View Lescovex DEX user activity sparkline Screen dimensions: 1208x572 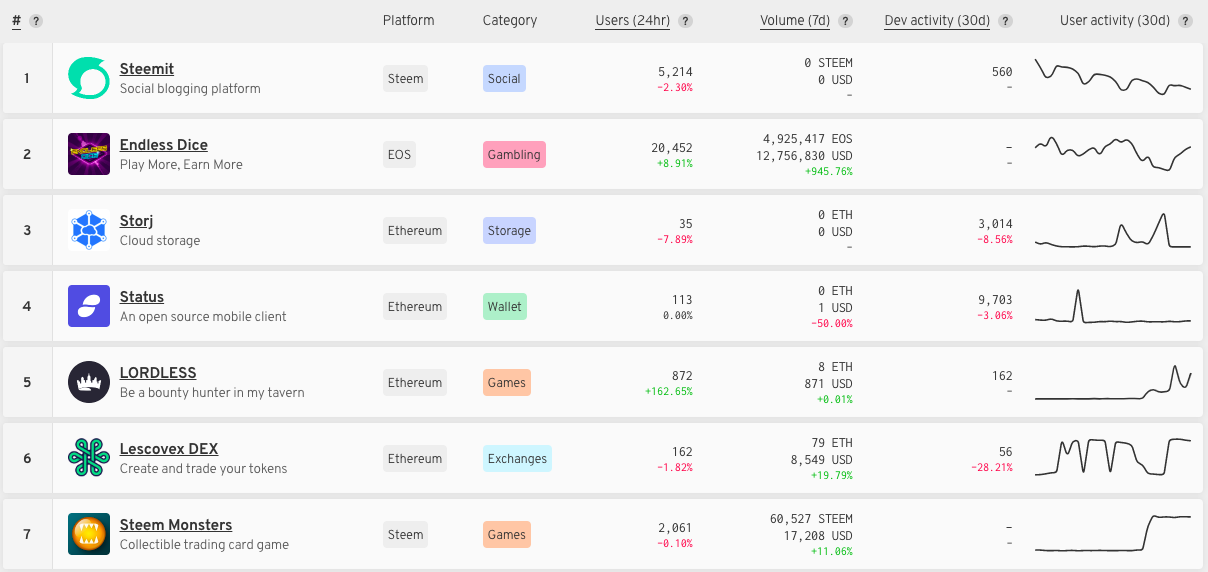(1113, 458)
